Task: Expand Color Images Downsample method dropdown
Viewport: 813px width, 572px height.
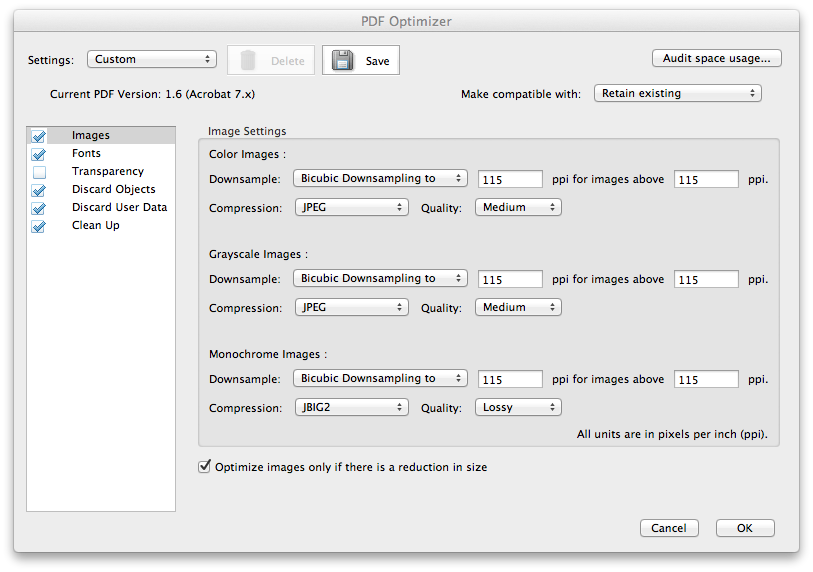Action: [x=380, y=178]
